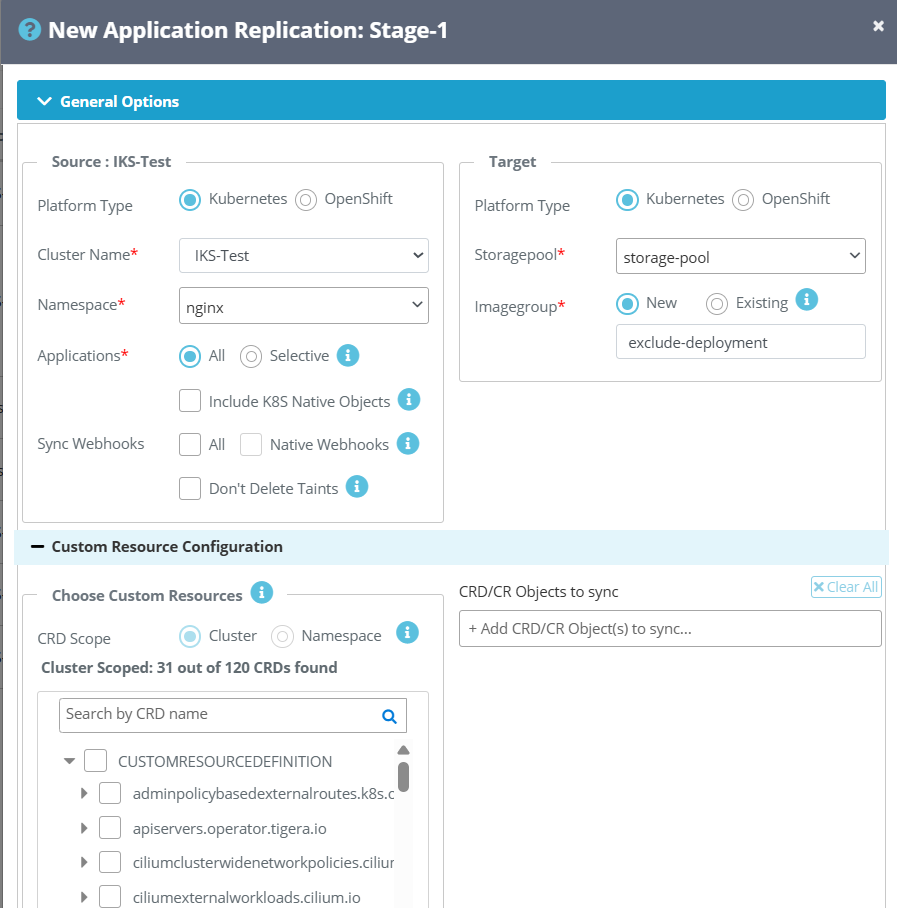Viewport: 897px width, 908px height.
Task: Show info about Imagegroup options
Action: (807, 300)
